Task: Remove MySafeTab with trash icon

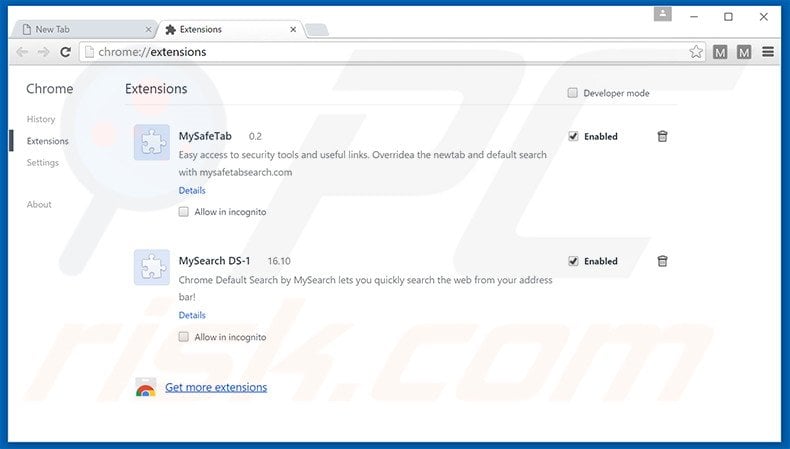Action: tap(663, 136)
